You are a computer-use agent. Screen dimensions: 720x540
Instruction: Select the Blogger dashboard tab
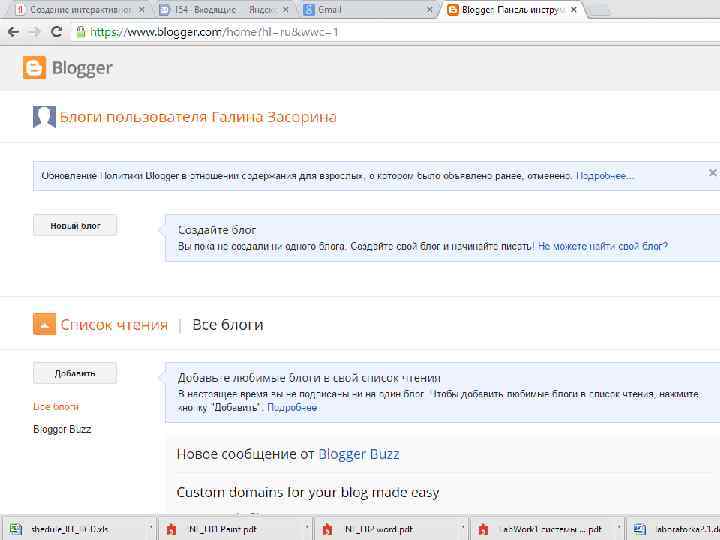click(512, 9)
